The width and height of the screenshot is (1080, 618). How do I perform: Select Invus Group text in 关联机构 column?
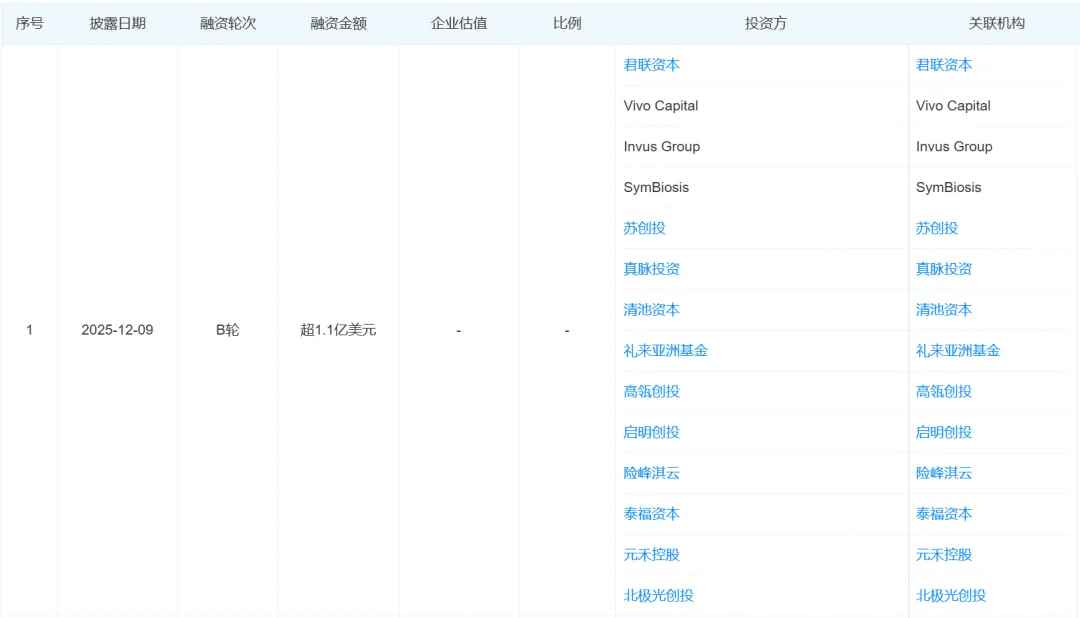954,146
